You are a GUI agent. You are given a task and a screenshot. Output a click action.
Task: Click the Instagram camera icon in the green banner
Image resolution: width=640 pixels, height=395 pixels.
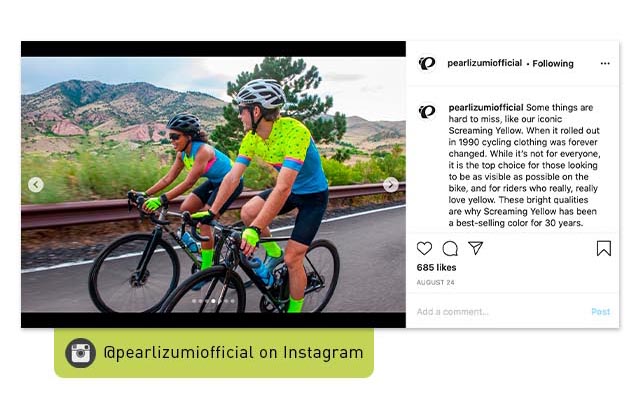click(80, 353)
